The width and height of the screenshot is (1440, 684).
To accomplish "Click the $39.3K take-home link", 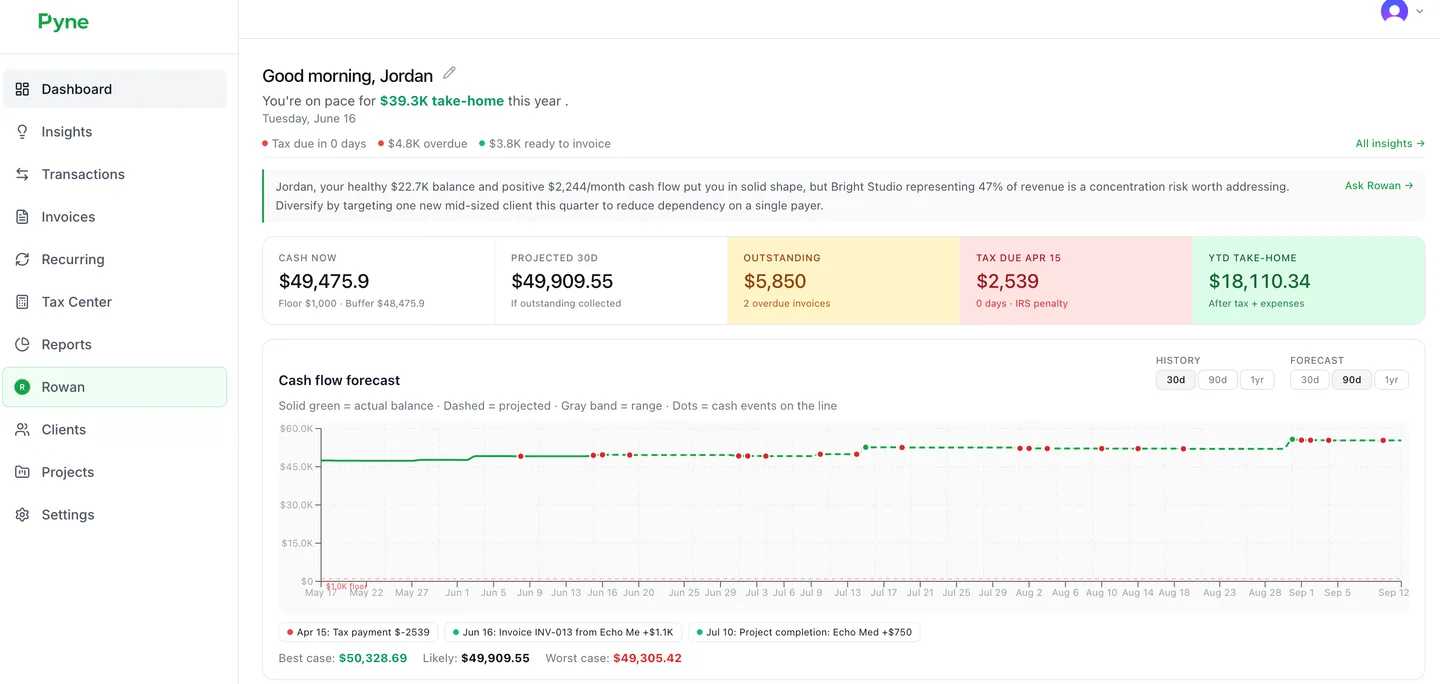I will (x=442, y=101).
